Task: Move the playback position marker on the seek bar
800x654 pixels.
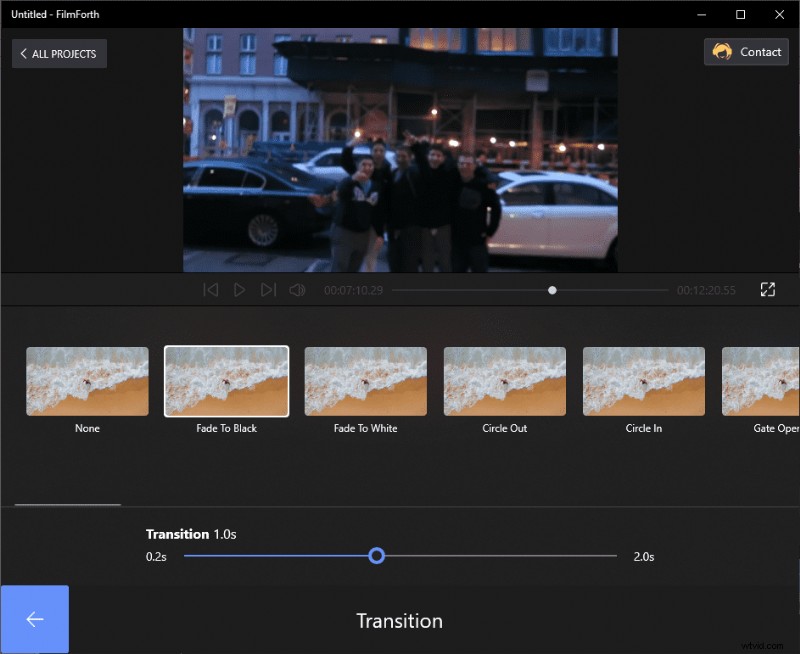Action: 552,290
